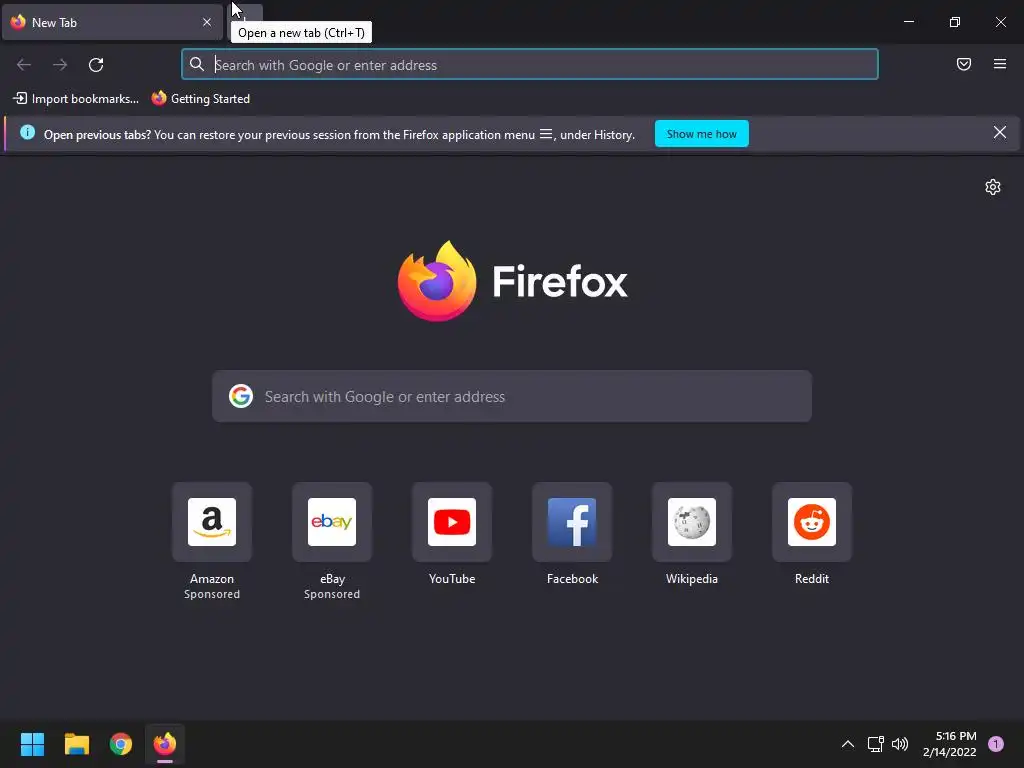Open the volume tray icon

pos(900,744)
